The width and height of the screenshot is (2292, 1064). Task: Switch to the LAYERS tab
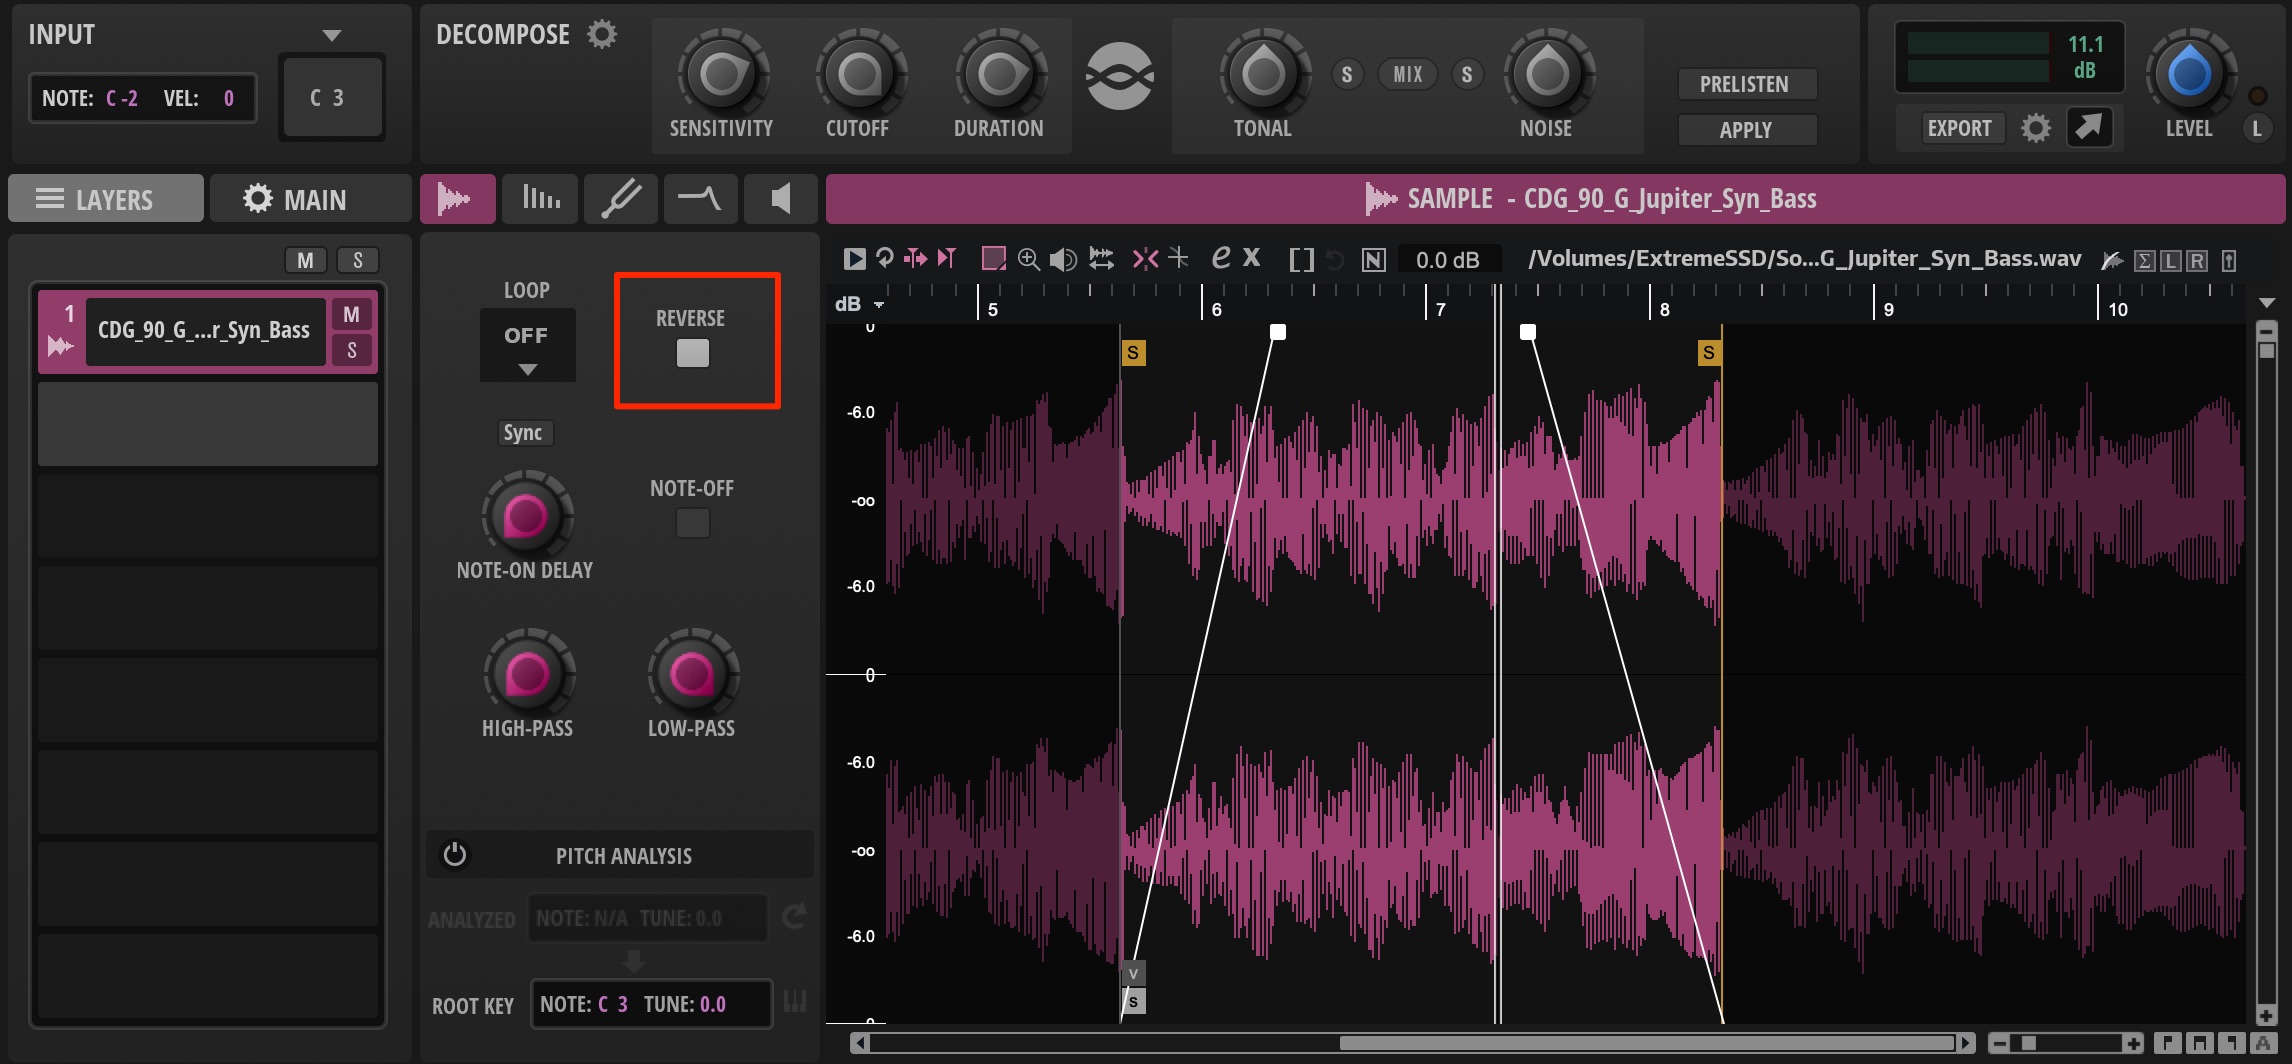[x=106, y=199]
